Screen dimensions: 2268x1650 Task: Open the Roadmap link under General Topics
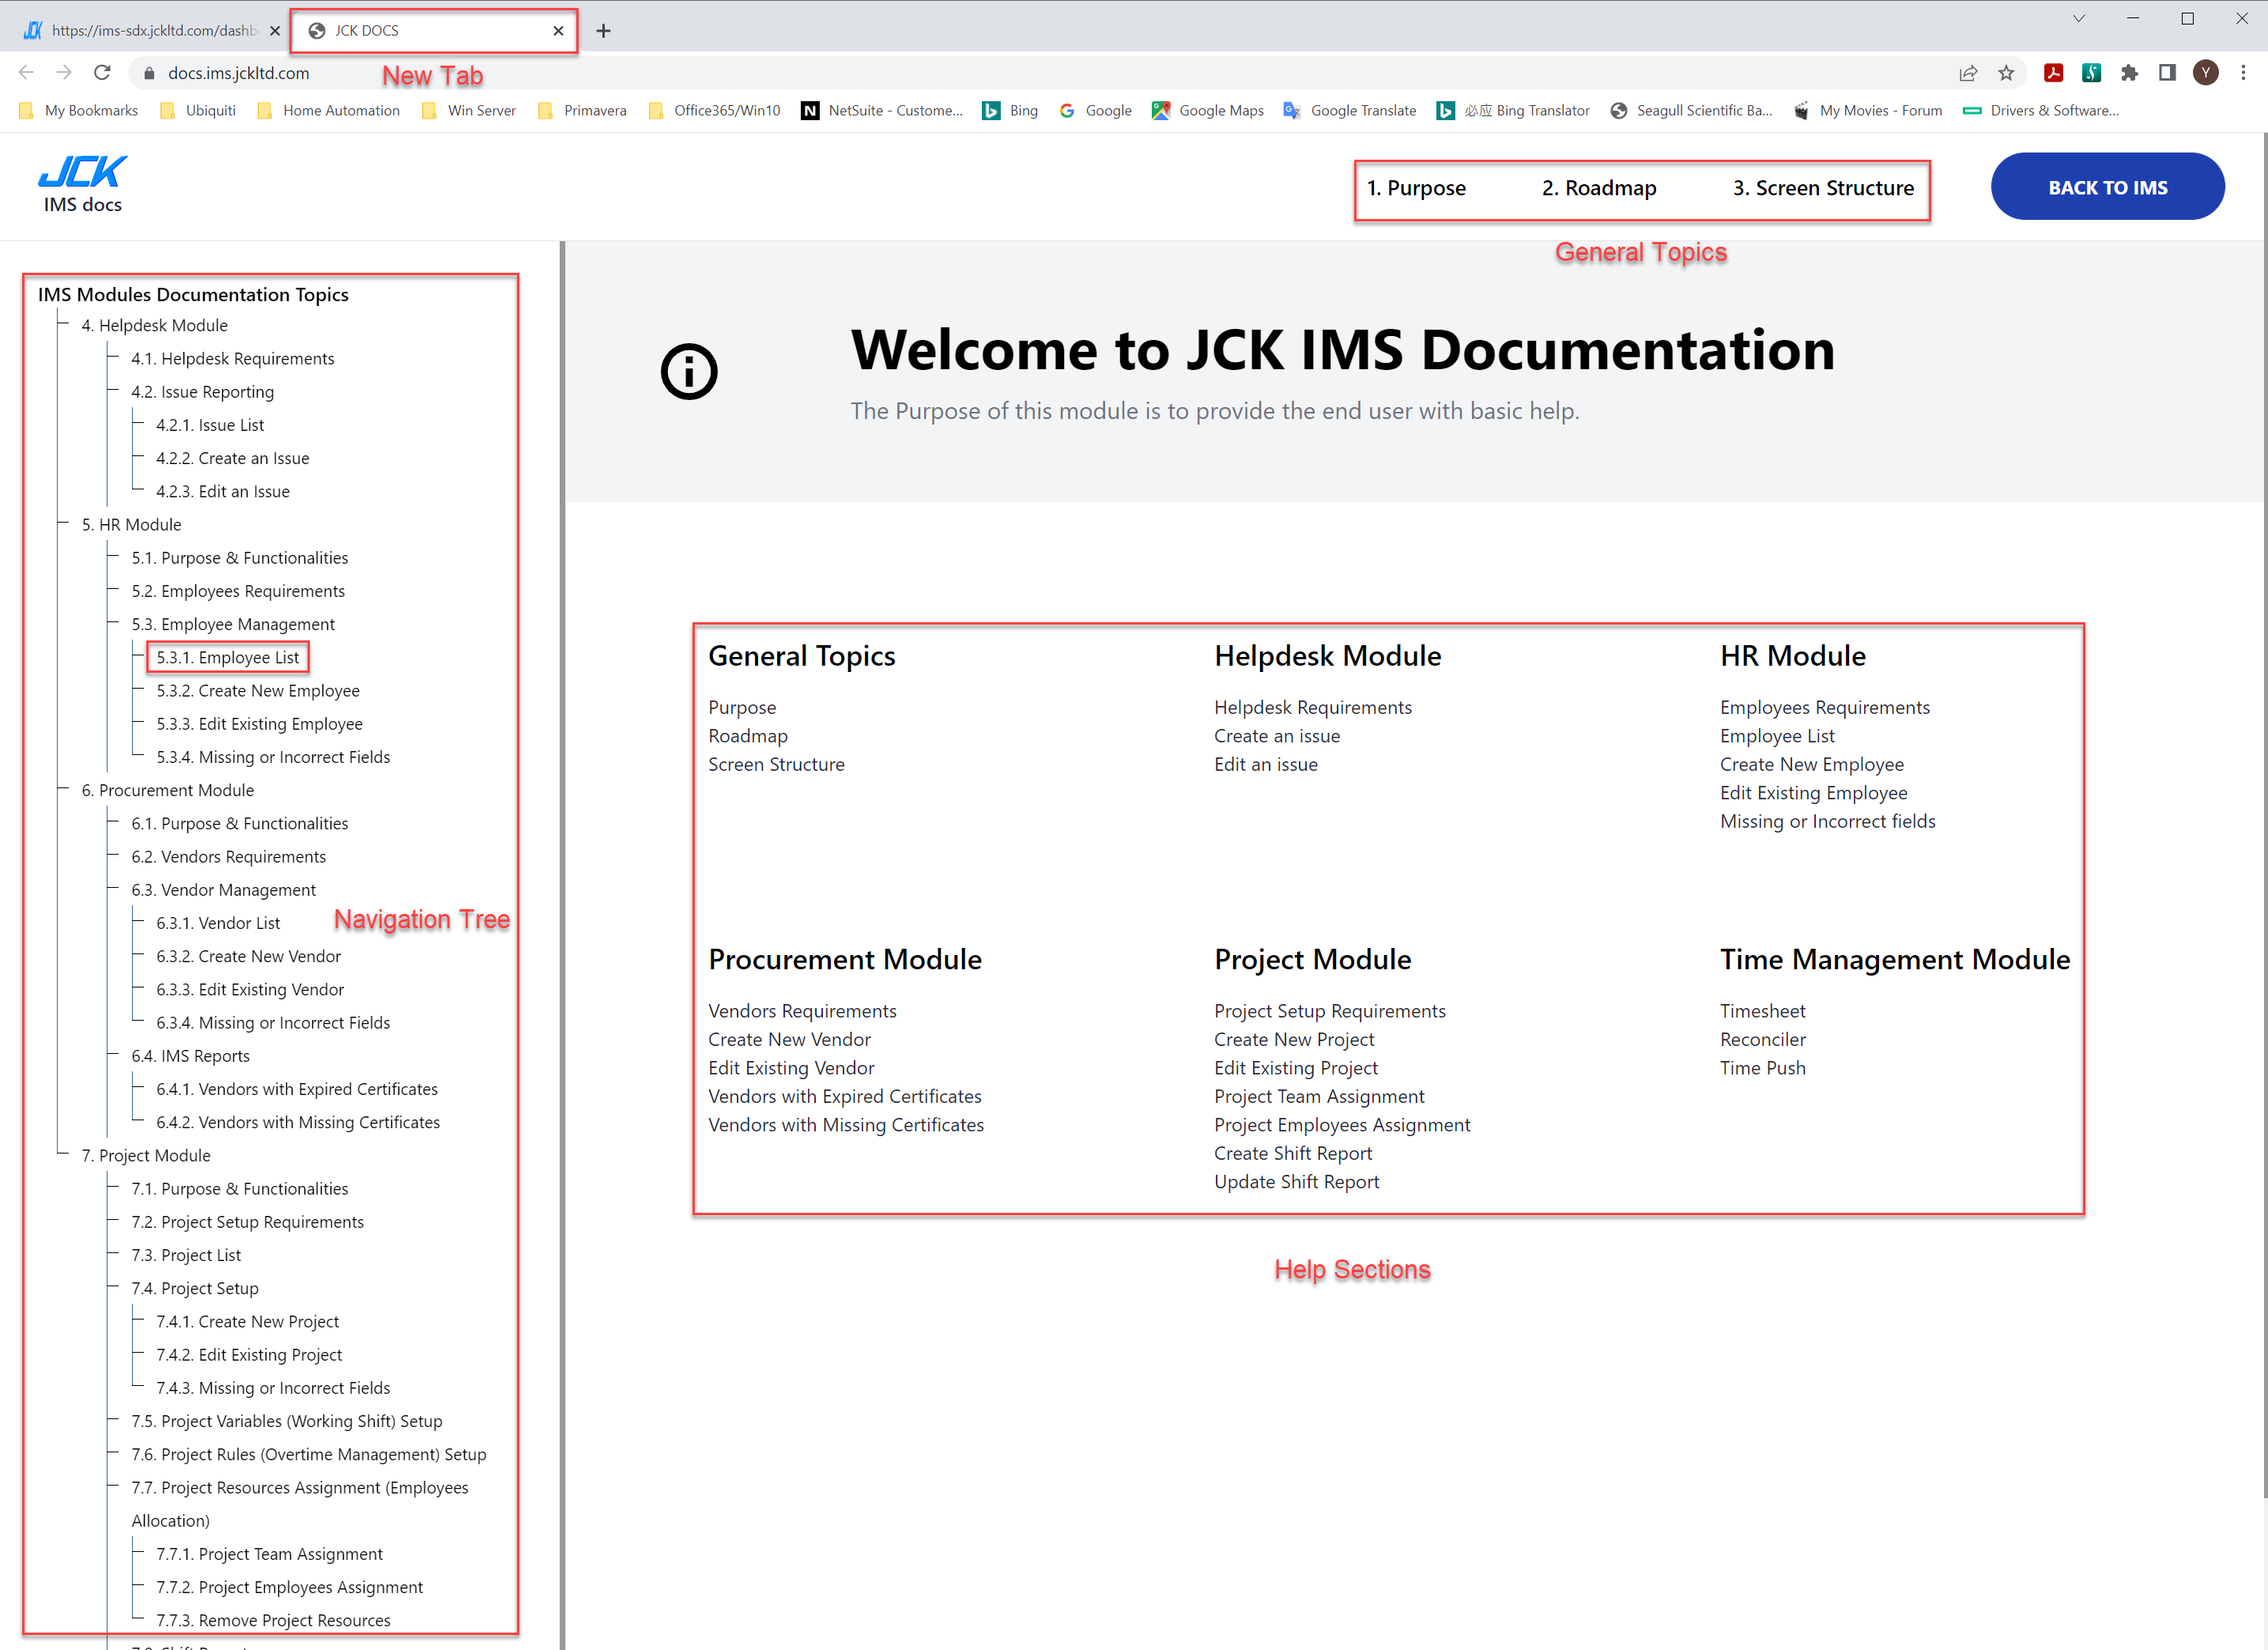(748, 736)
